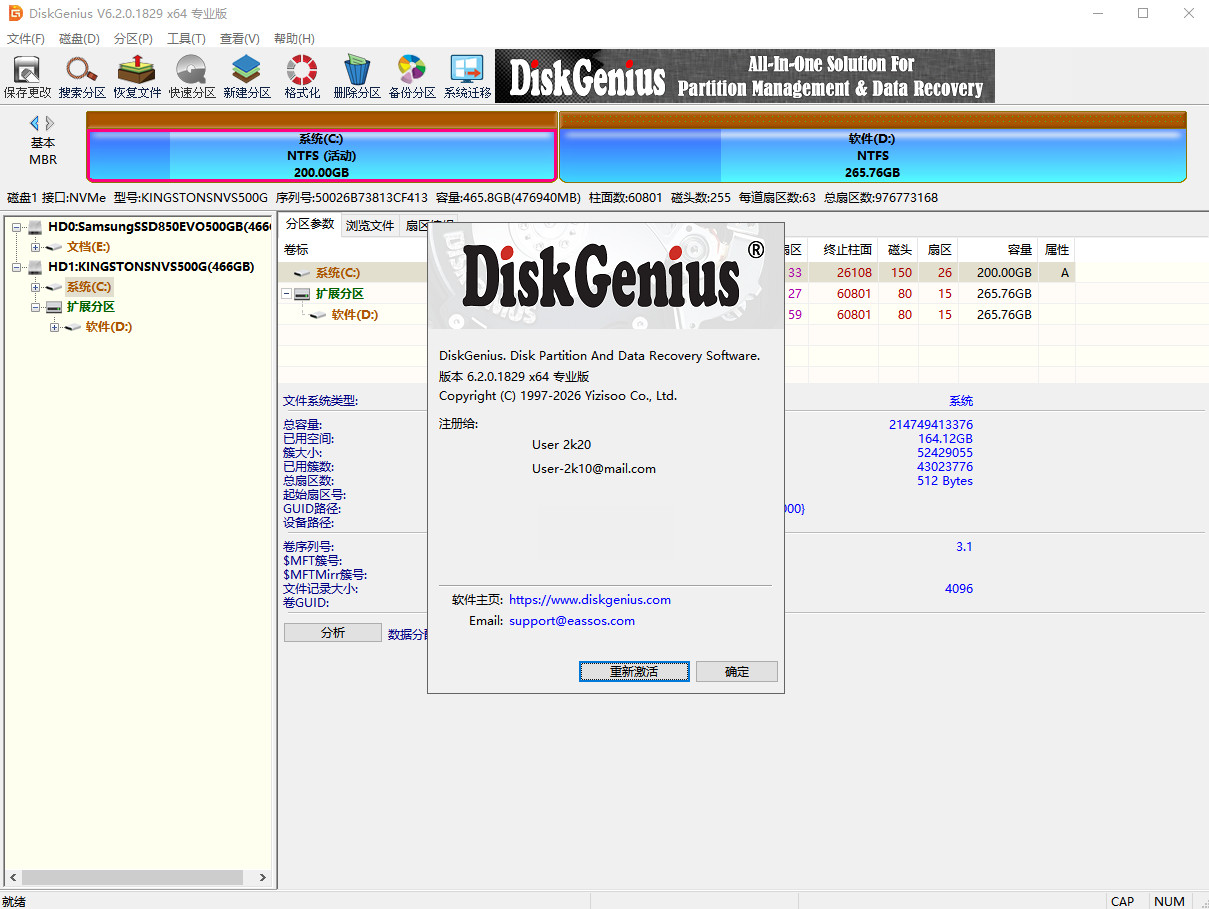
Task: Open the 帮助(H) menu
Action: [x=294, y=39]
